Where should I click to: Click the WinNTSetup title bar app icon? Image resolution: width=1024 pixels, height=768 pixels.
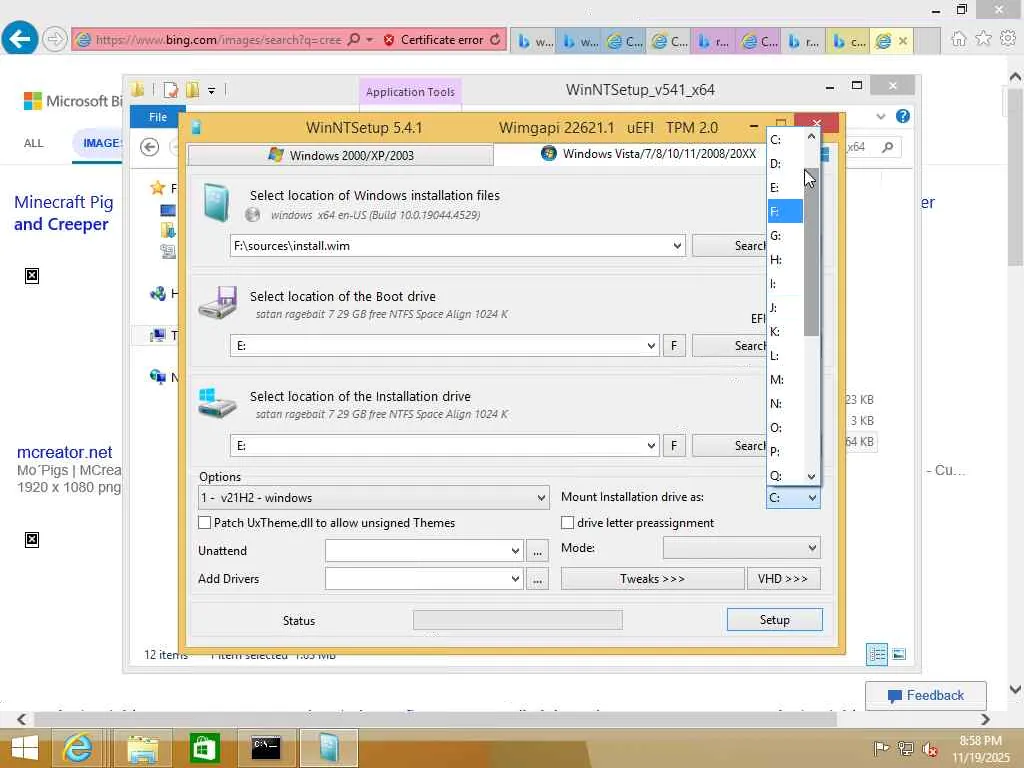pos(196,127)
